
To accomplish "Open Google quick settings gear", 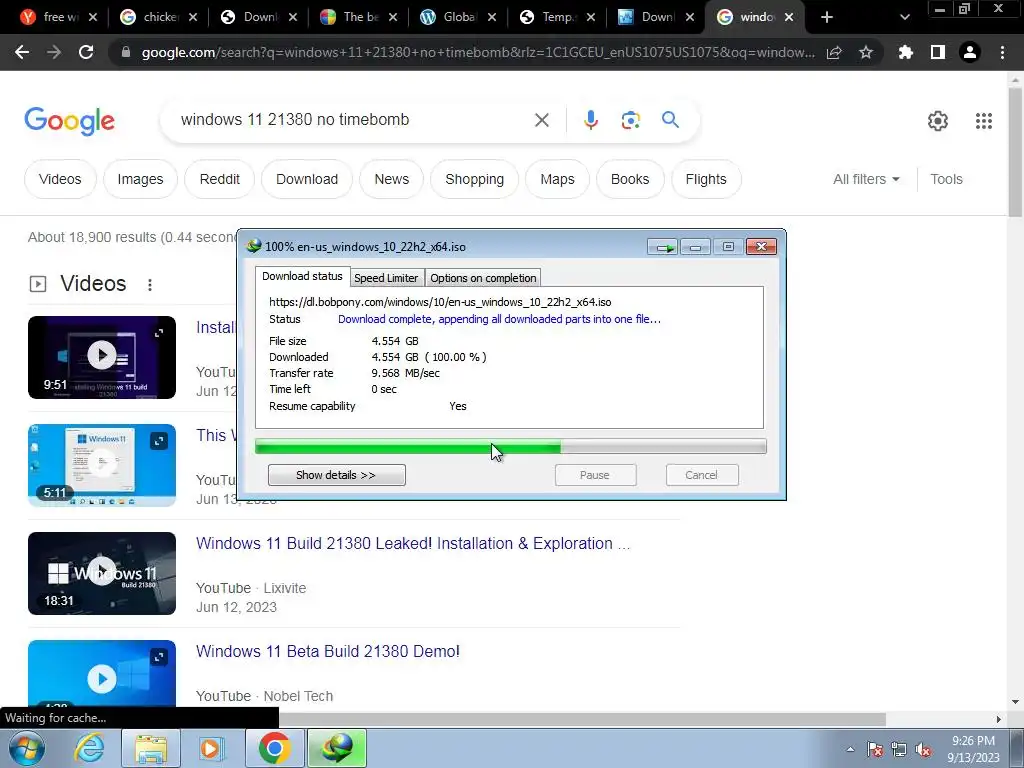I will coord(938,121).
